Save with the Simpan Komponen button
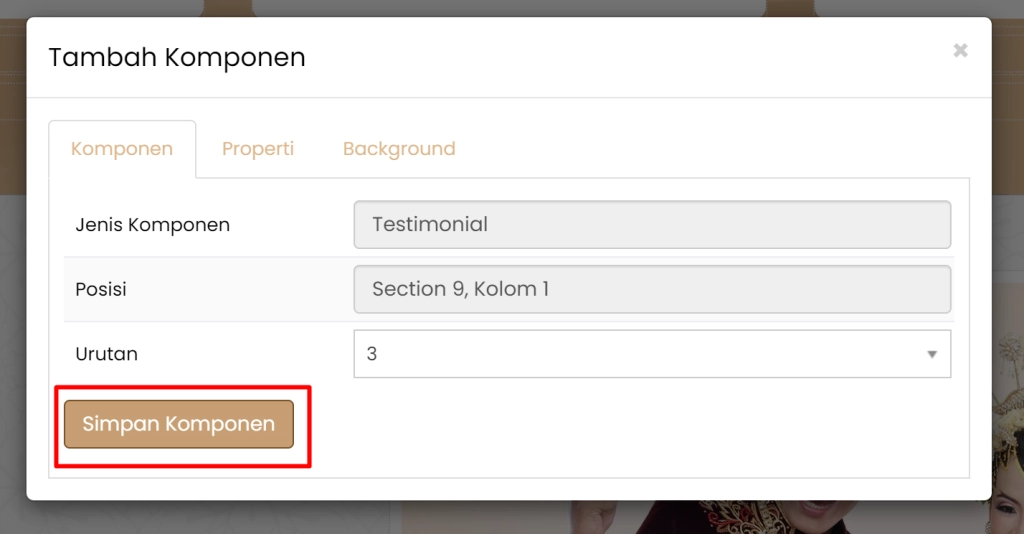1024x534 pixels. [179, 424]
